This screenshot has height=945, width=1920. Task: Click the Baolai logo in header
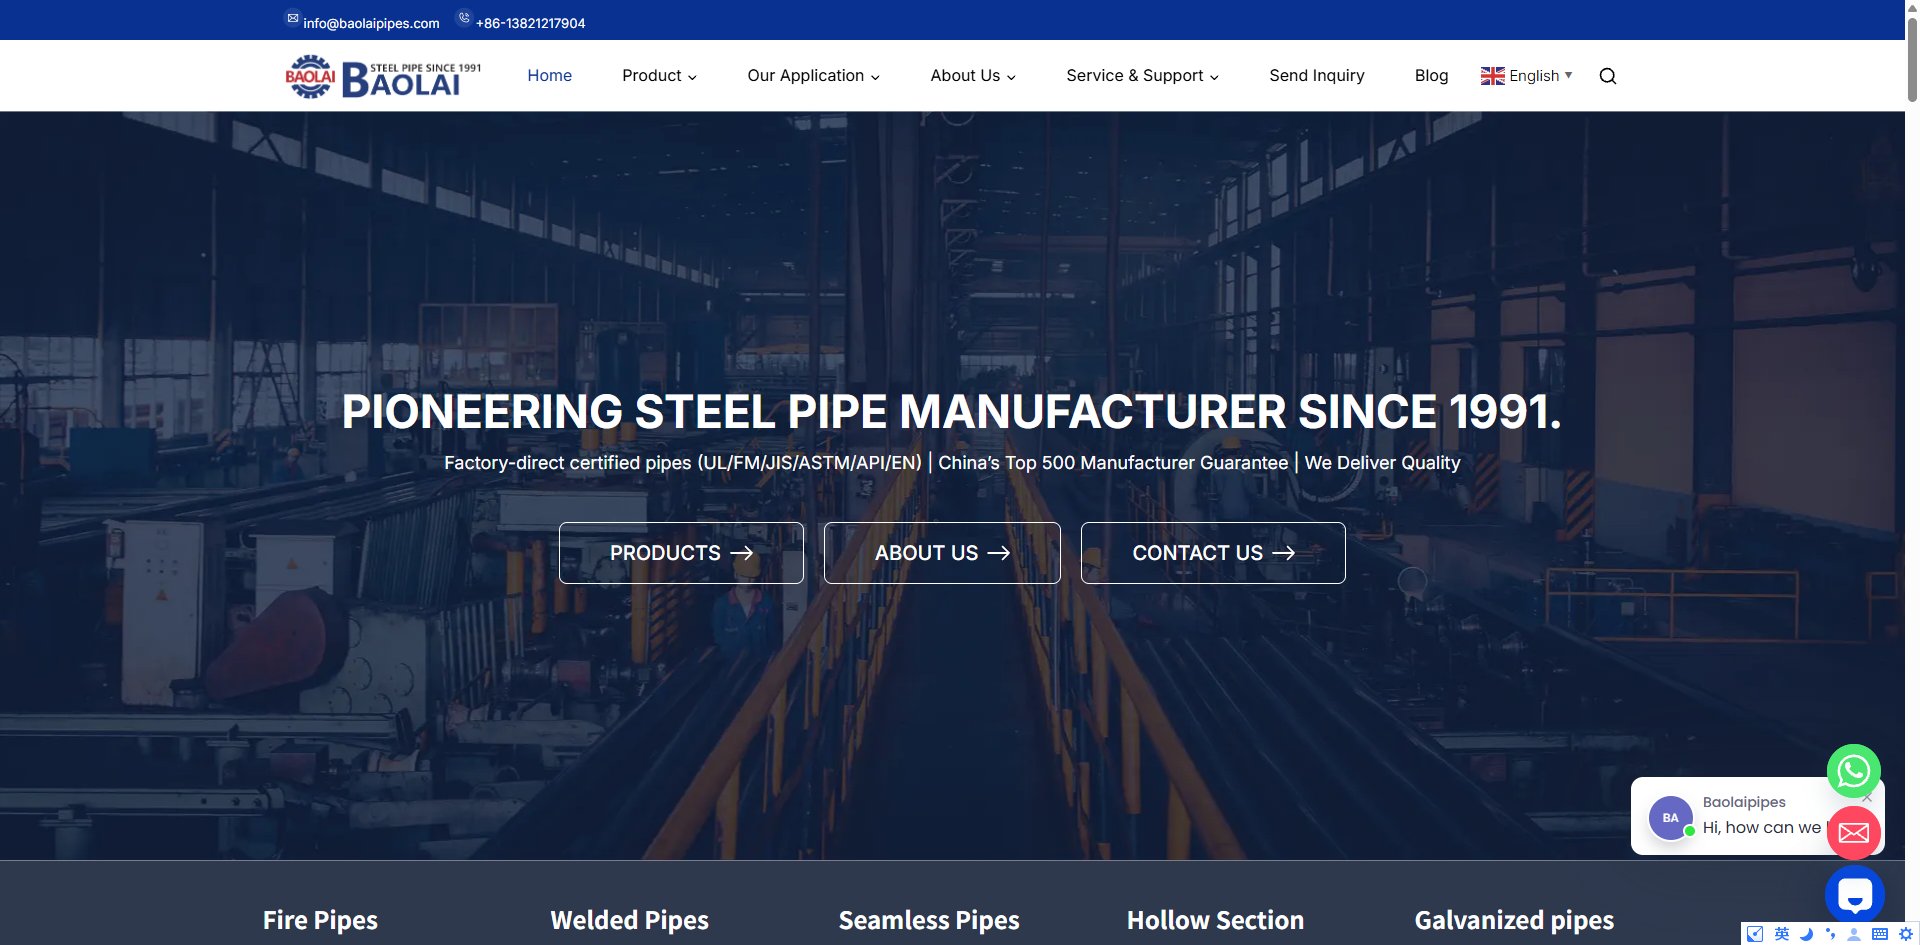(383, 76)
